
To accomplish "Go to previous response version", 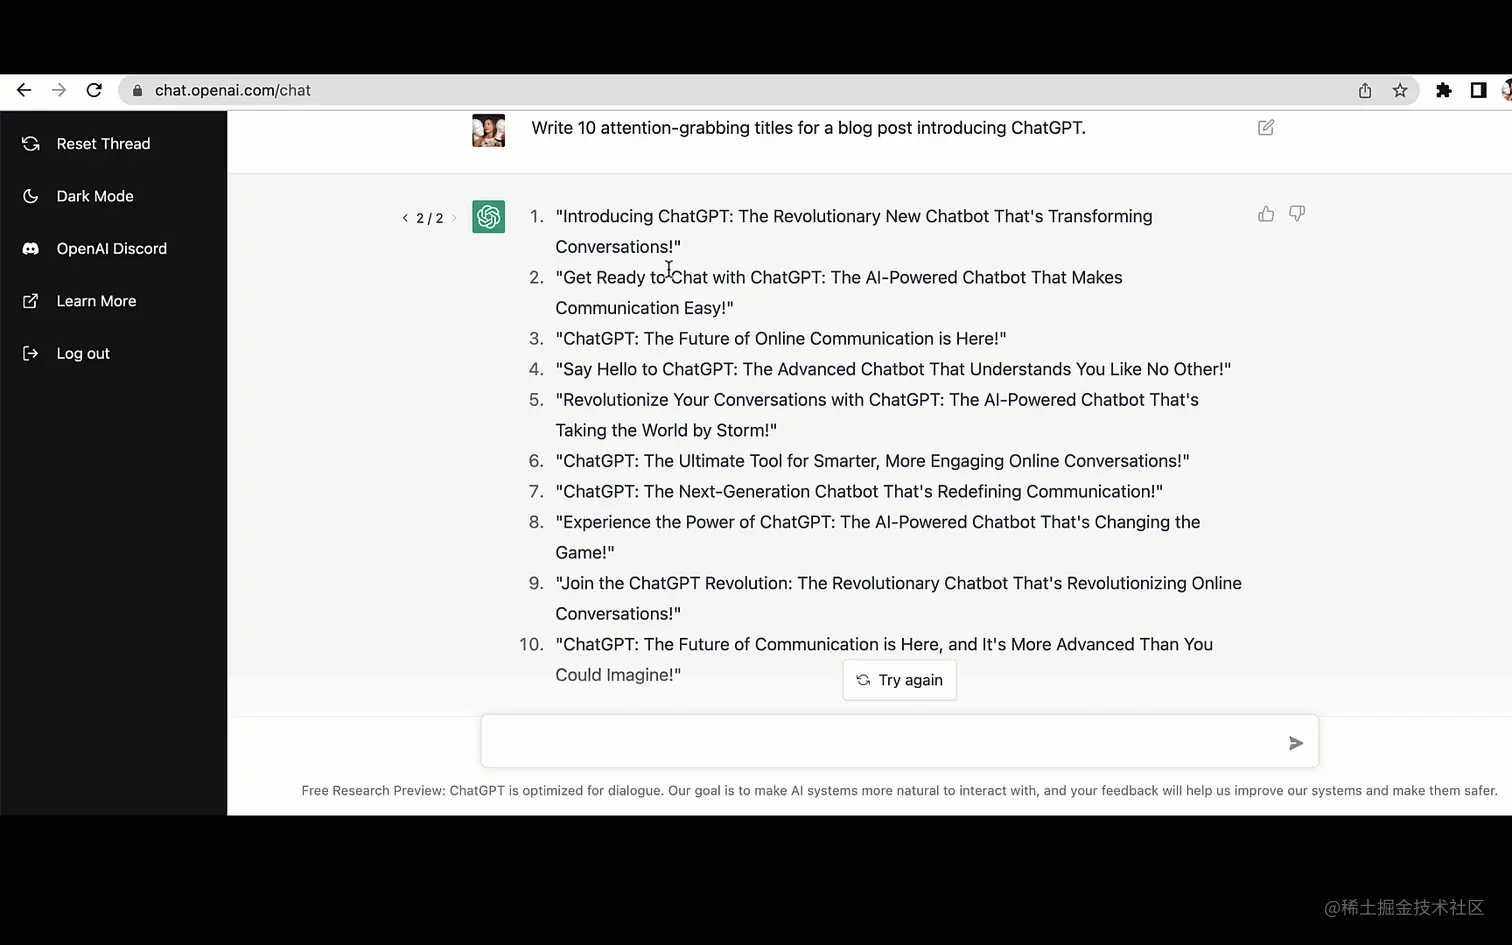I will click(405, 218).
